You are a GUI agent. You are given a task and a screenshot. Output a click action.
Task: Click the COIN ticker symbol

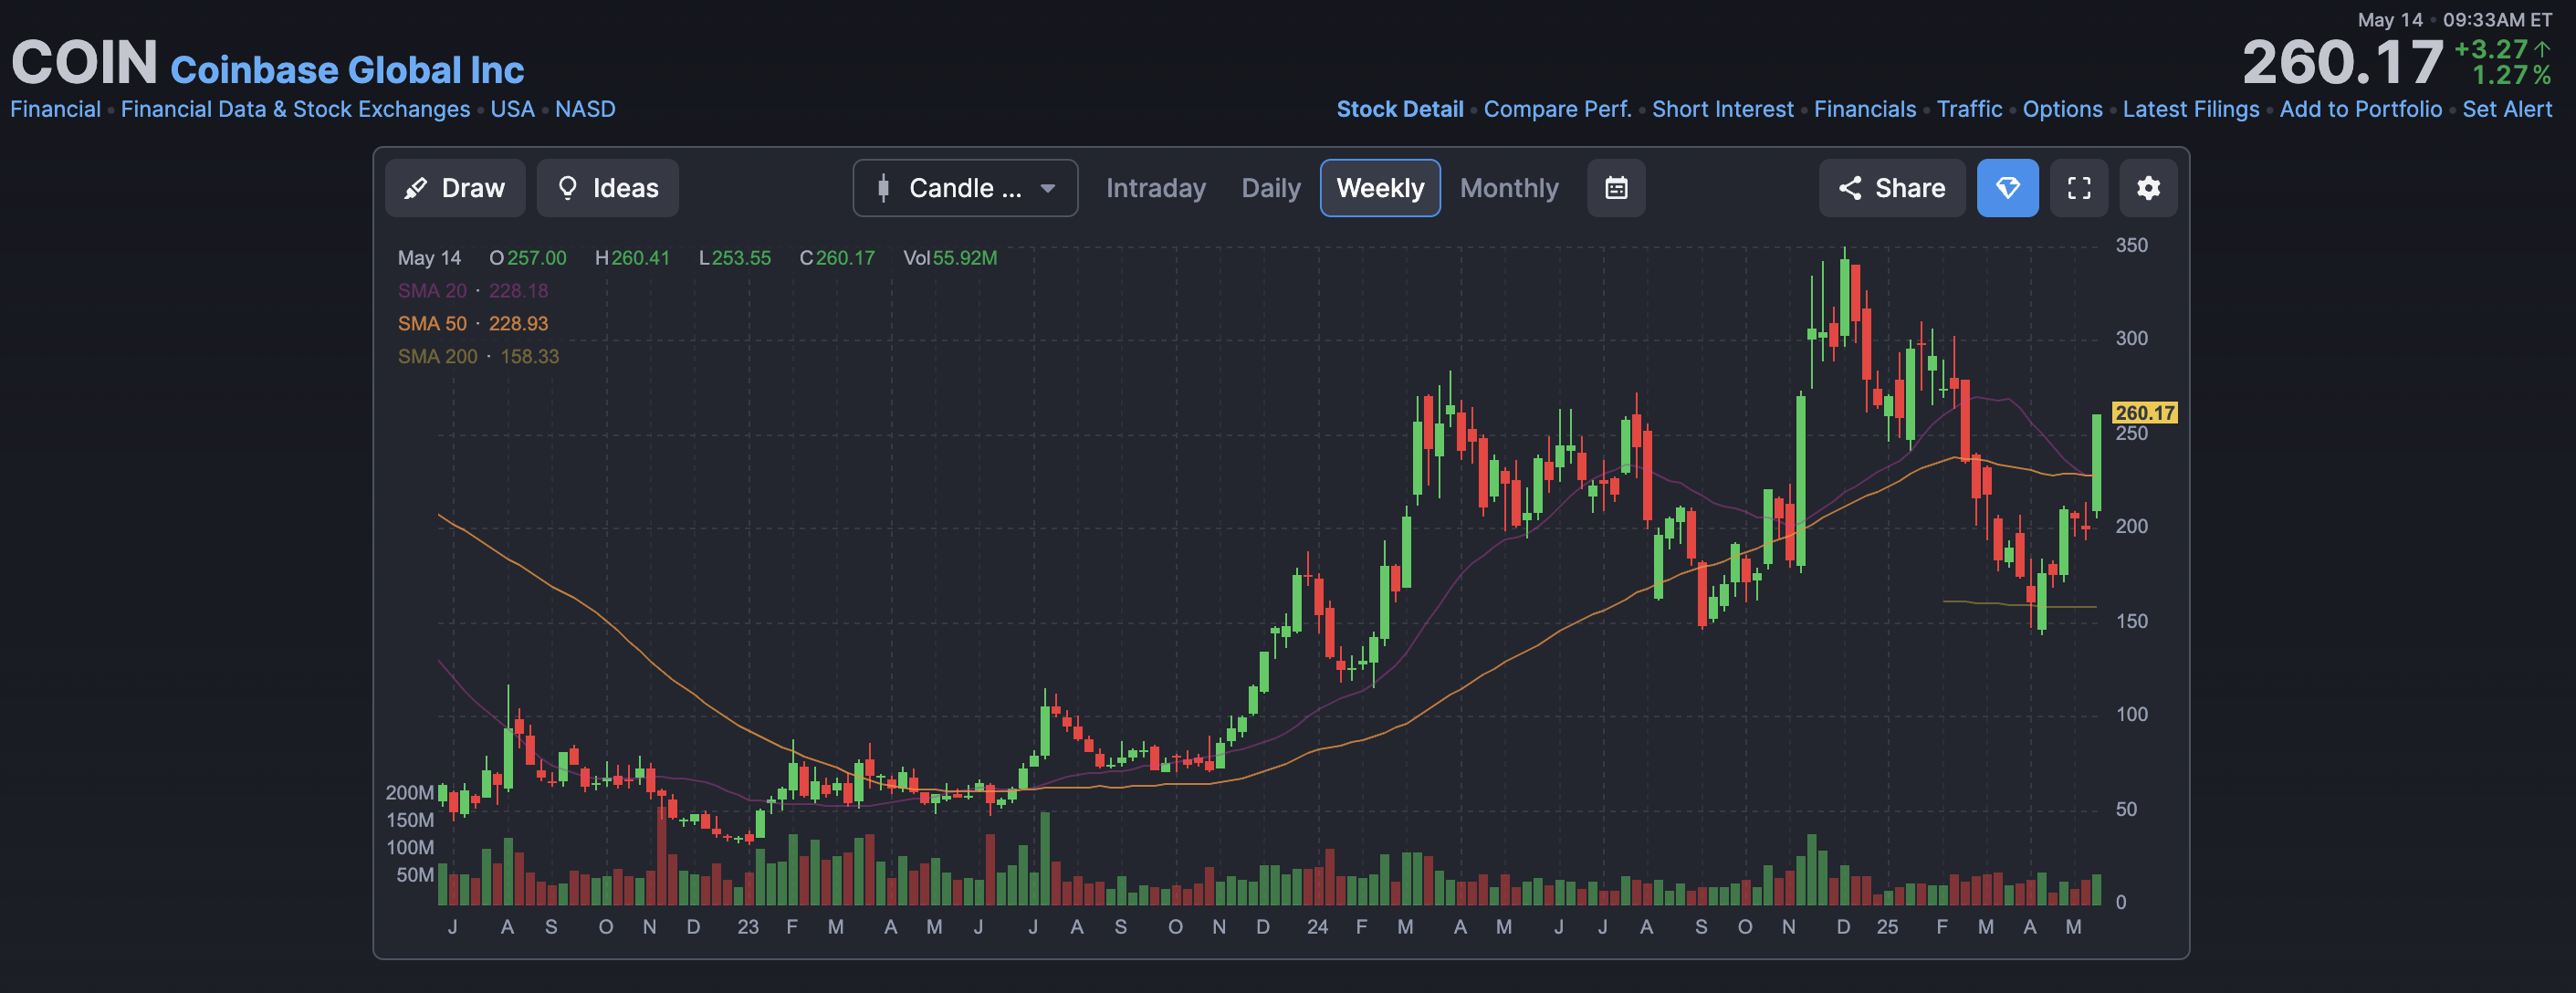(84, 63)
